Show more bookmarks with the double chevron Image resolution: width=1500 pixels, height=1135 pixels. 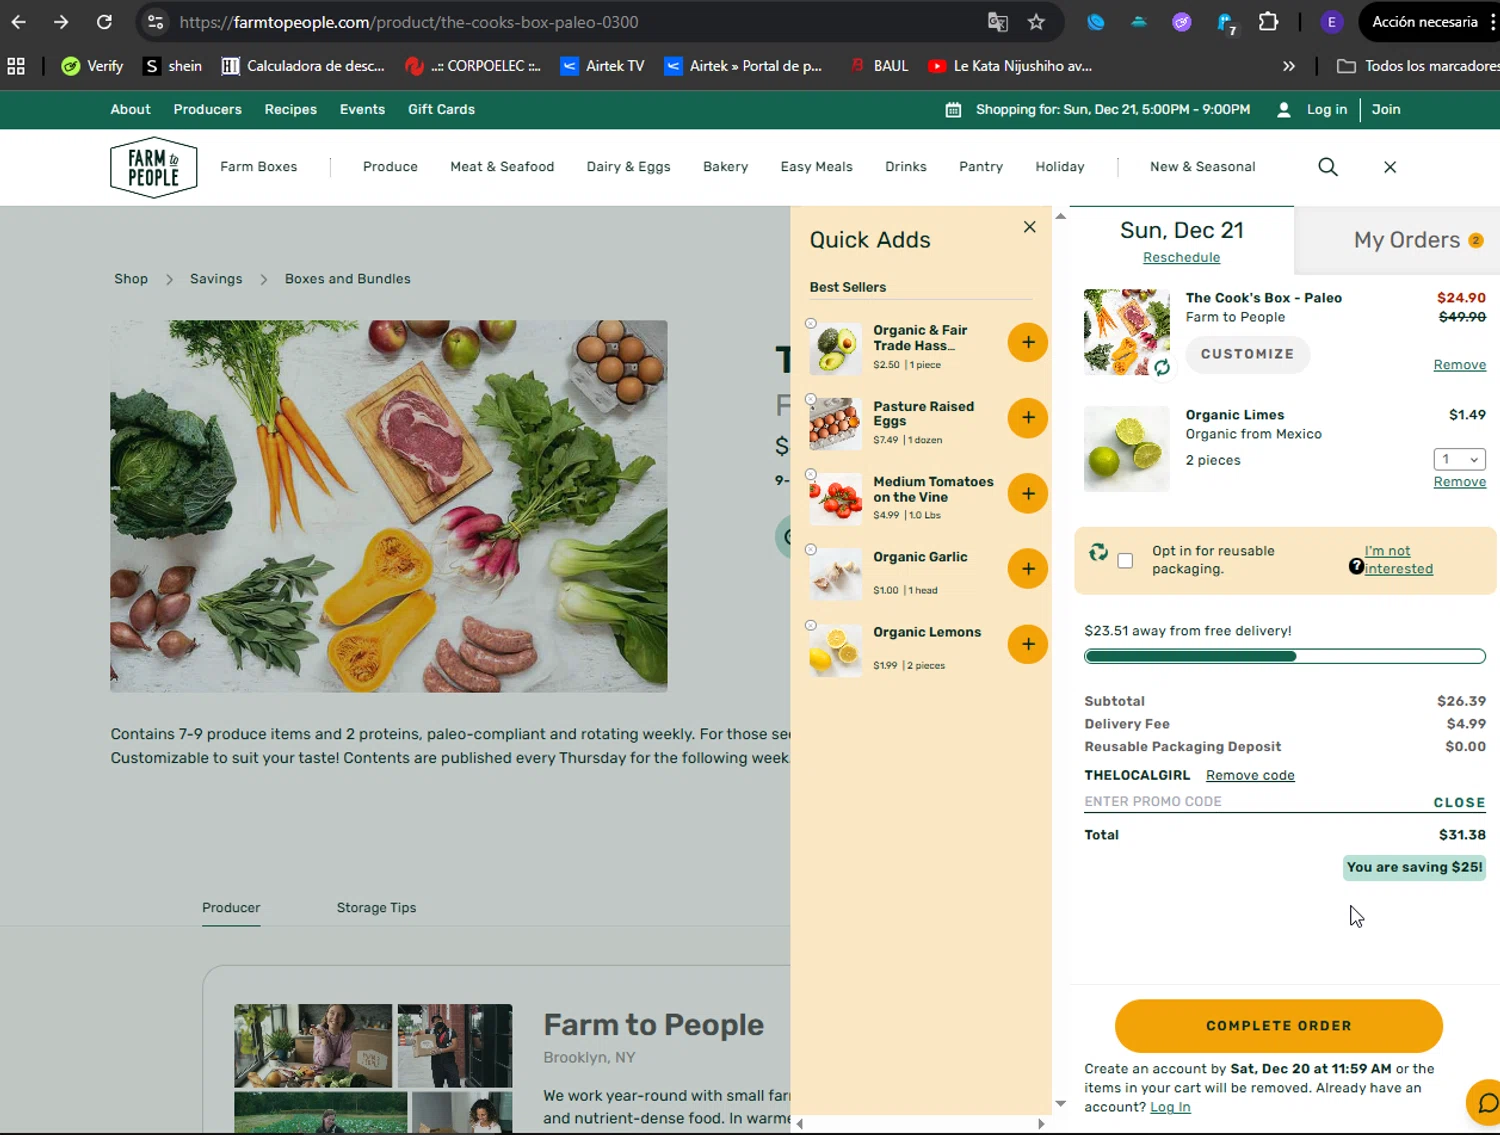pyautogui.click(x=1289, y=66)
